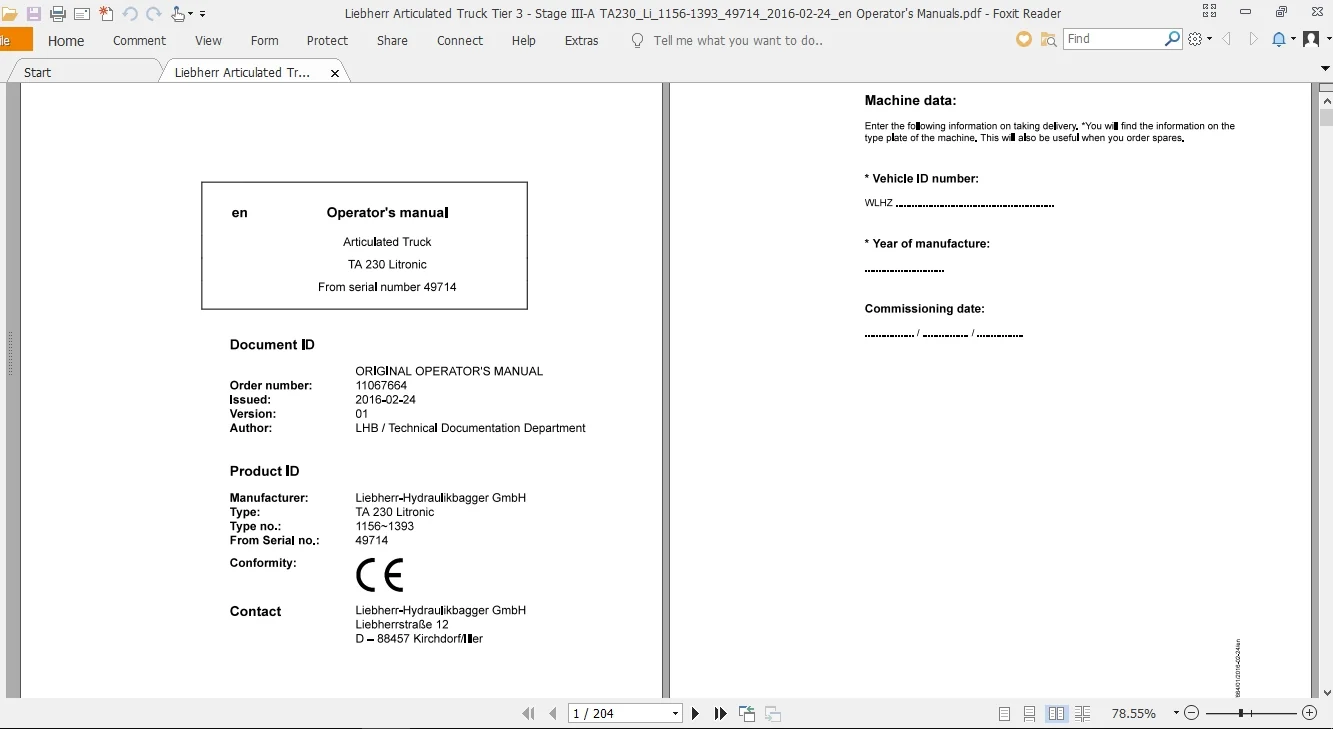This screenshot has height=729, width=1333.
Task: Open the Comment ribbon tab
Action: tap(139, 41)
